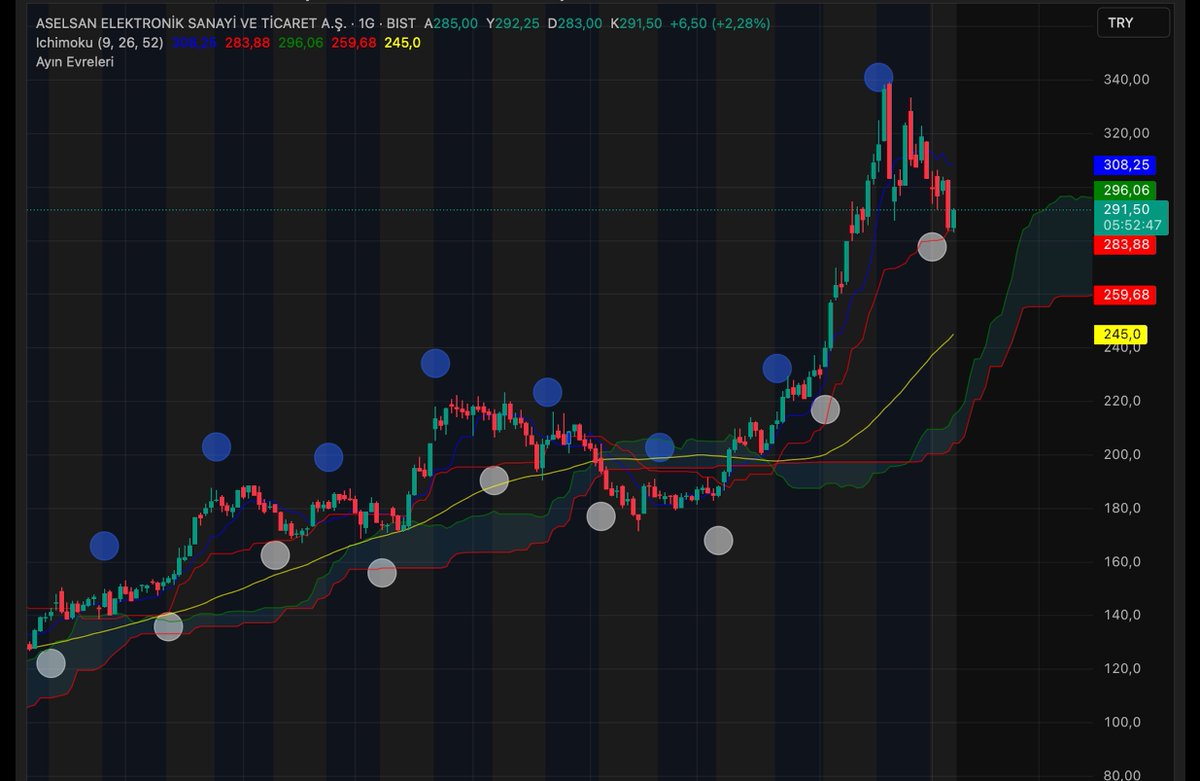Select the full moon marker beside the latest candles
This screenshot has width=1200, height=781.
932,247
